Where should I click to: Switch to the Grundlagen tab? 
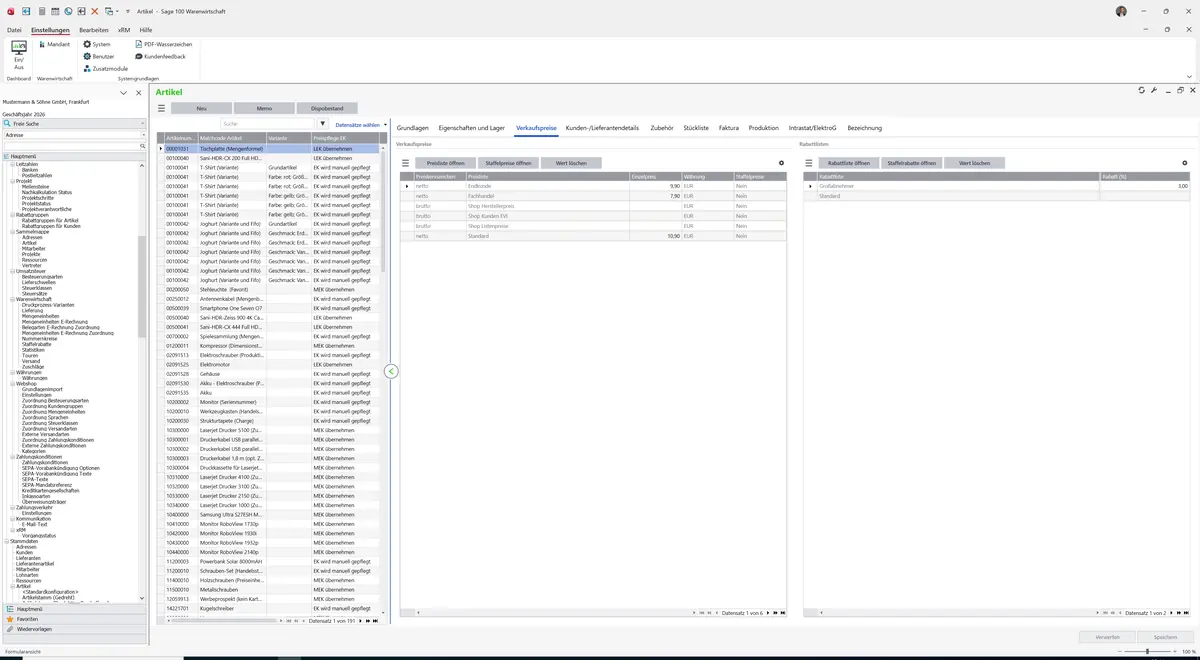coord(413,128)
